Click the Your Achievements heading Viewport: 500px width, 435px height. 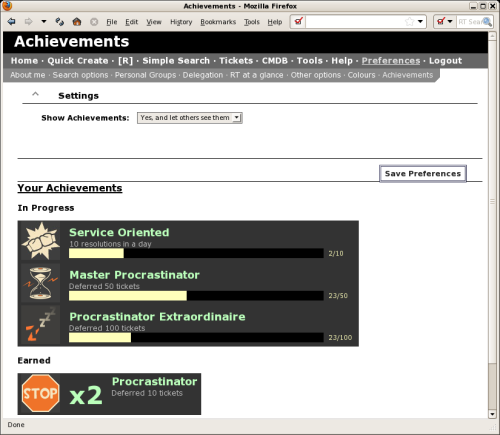click(x=70, y=188)
